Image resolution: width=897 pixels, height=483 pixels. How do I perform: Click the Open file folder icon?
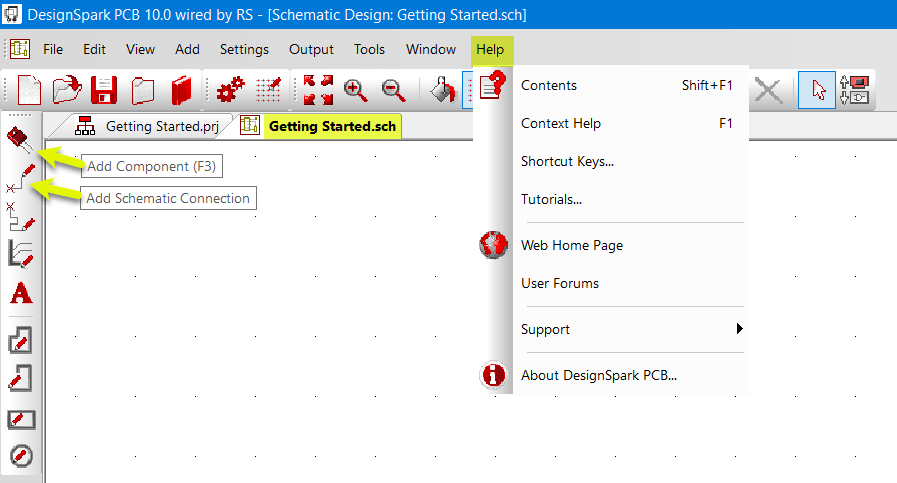(67, 90)
